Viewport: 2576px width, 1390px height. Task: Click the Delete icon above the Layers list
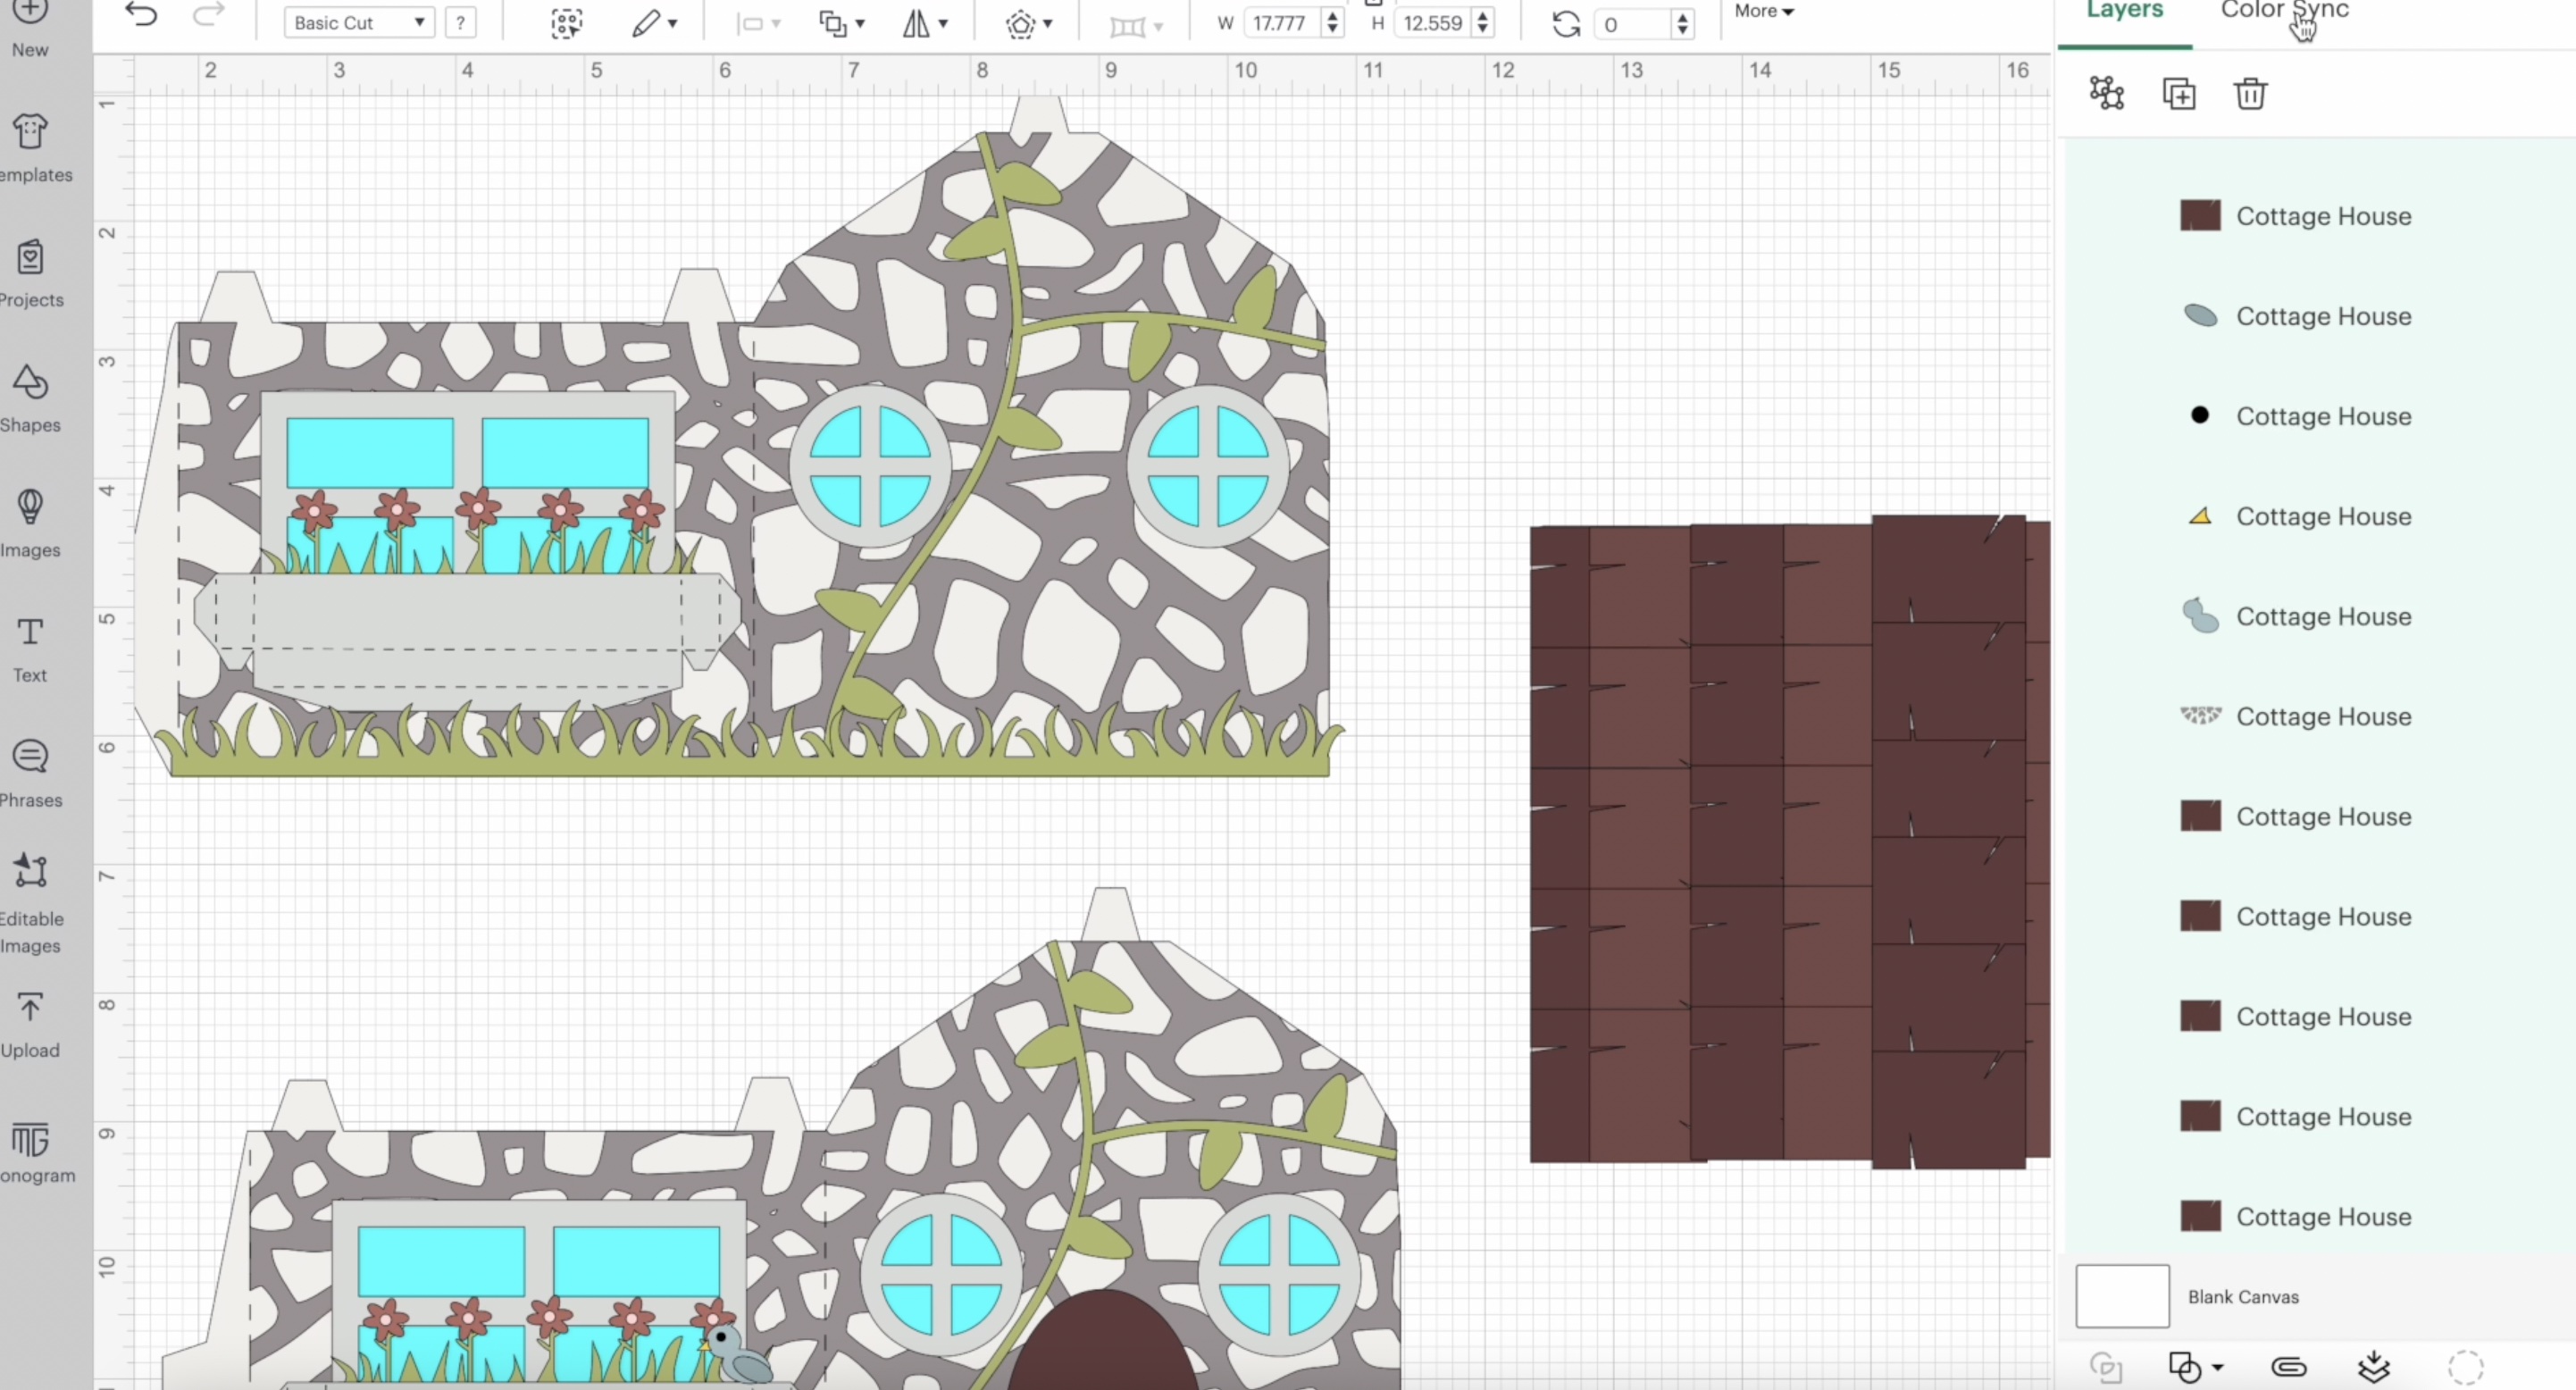click(2250, 93)
